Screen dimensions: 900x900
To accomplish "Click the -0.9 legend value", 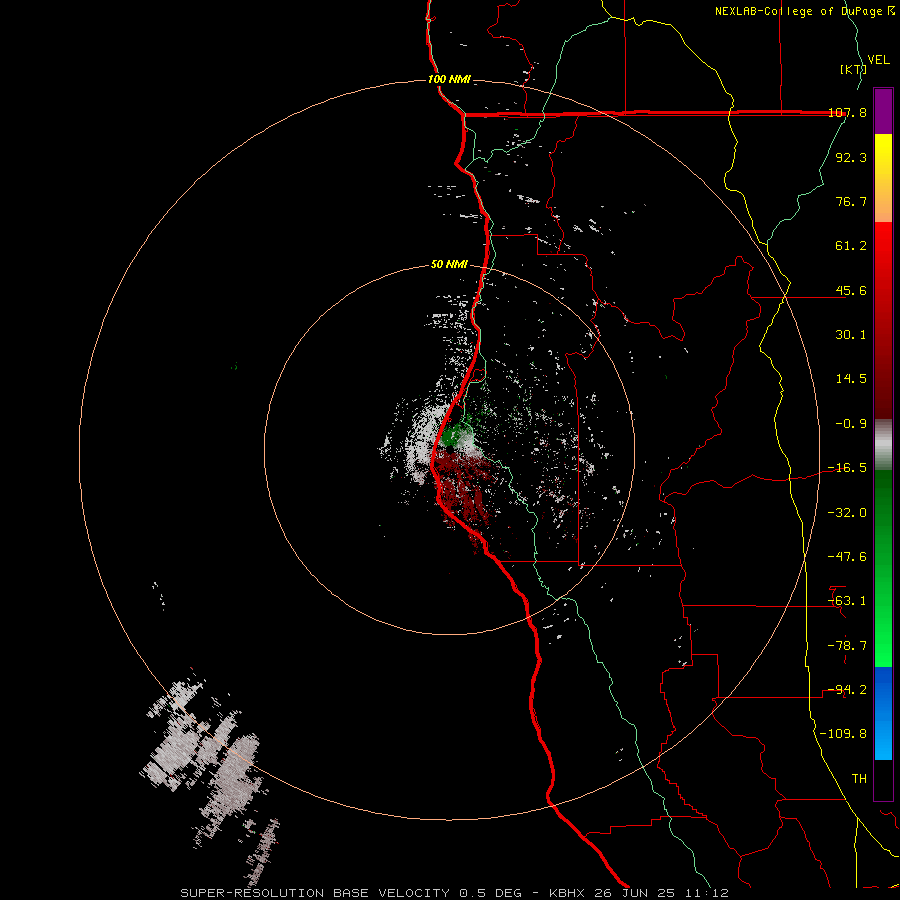I will 851,424.
